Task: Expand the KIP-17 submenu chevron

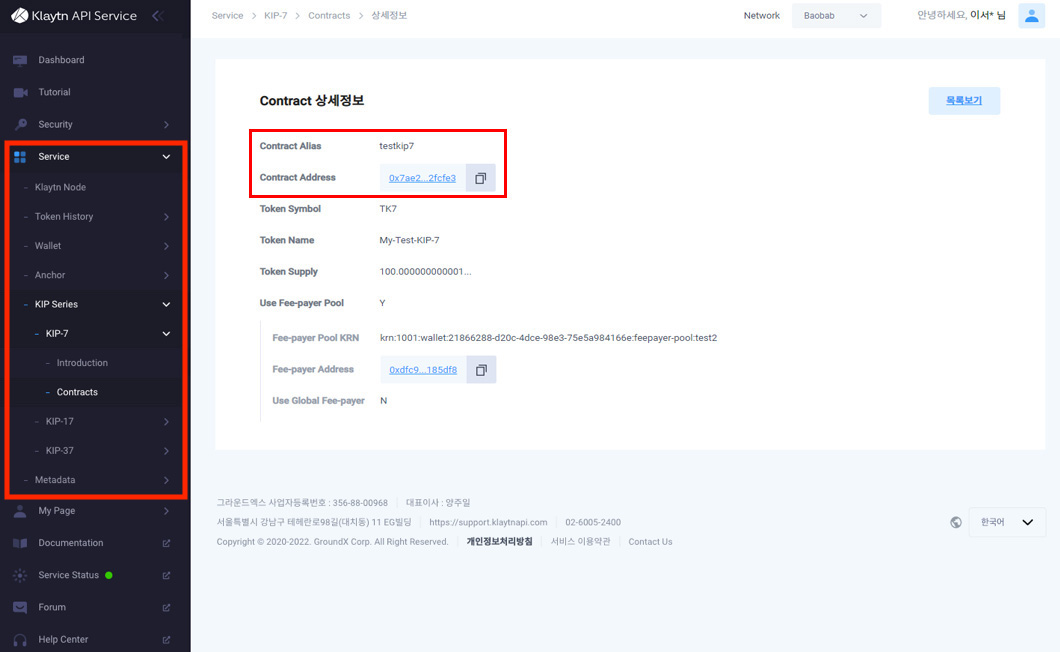Action: point(166,421)
